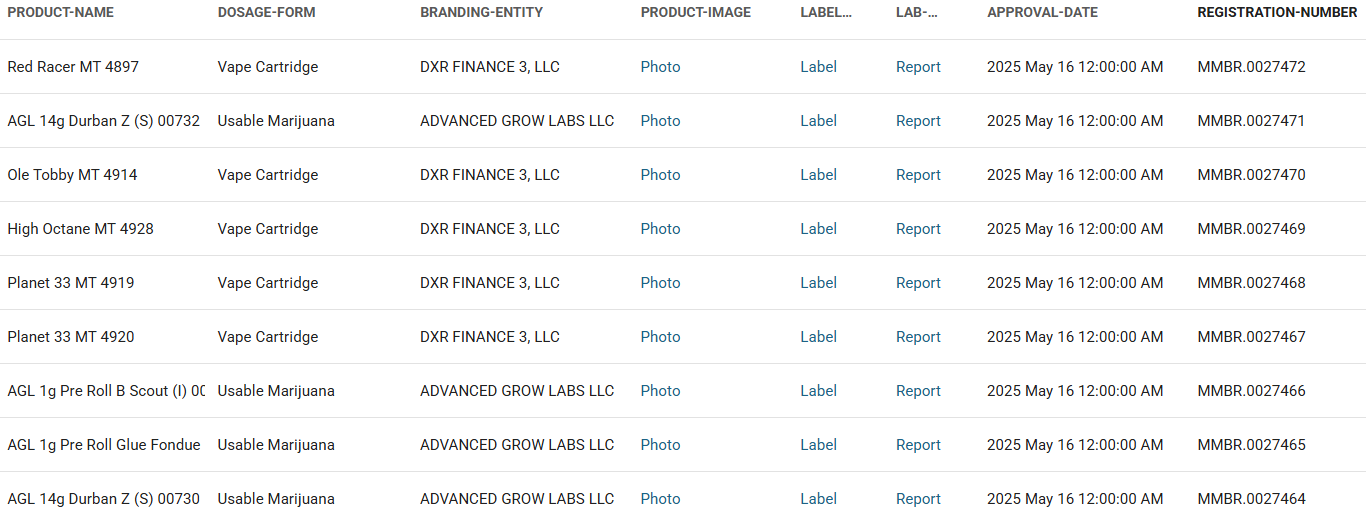Sort by DOSAGE-FORM column header
This screenshot has width=1366, height=524.
tap(266, 13)
